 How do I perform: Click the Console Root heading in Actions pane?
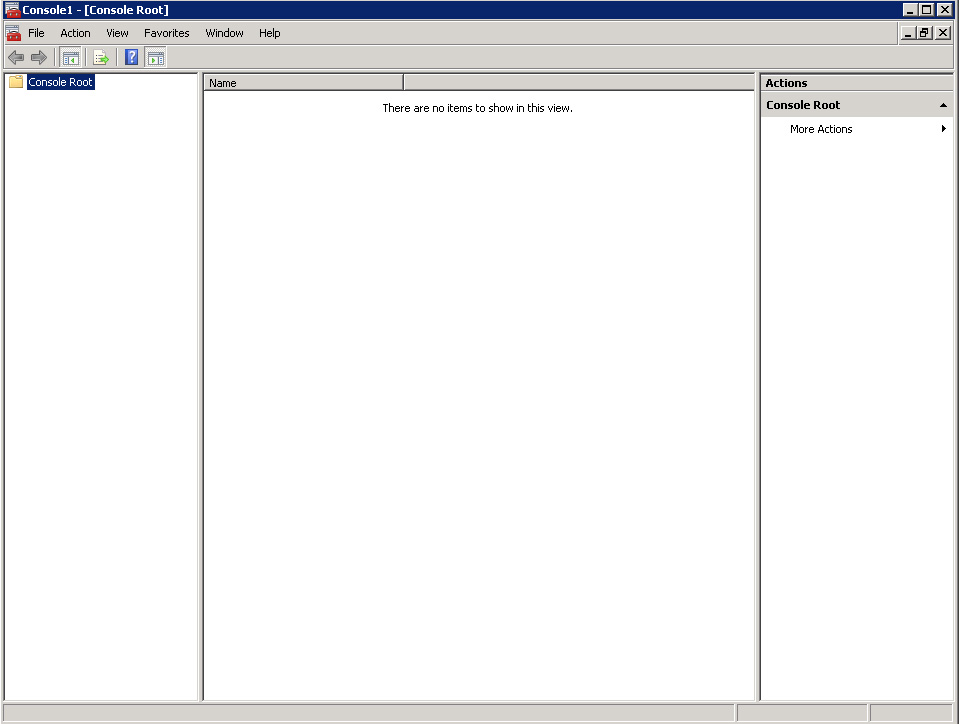[x=803, y=105]
